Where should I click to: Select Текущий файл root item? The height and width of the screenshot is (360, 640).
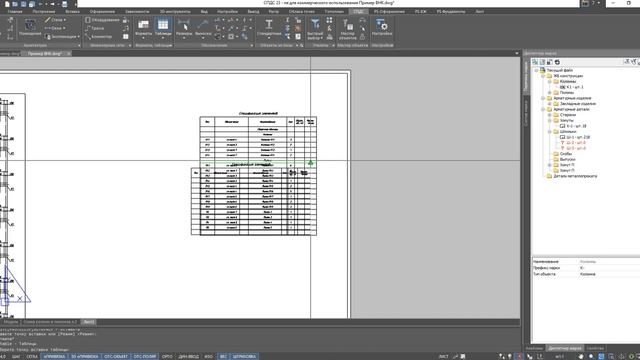[x=560, y=70]
